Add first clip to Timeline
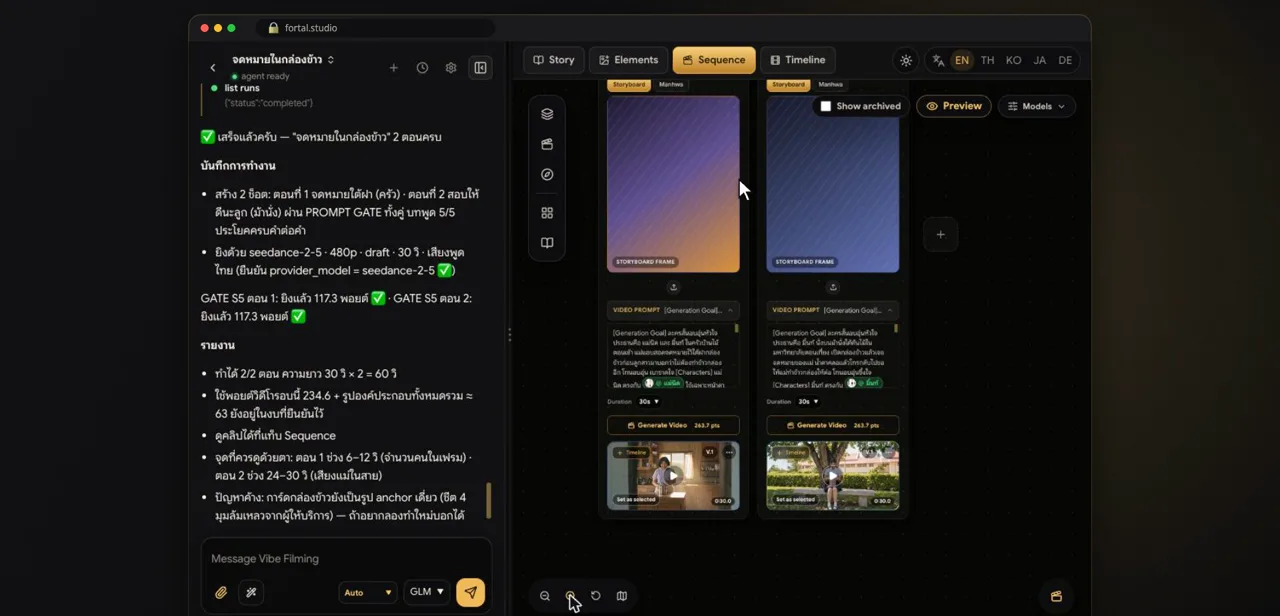This screenshot has width=1280, height=616. (632, 452)
